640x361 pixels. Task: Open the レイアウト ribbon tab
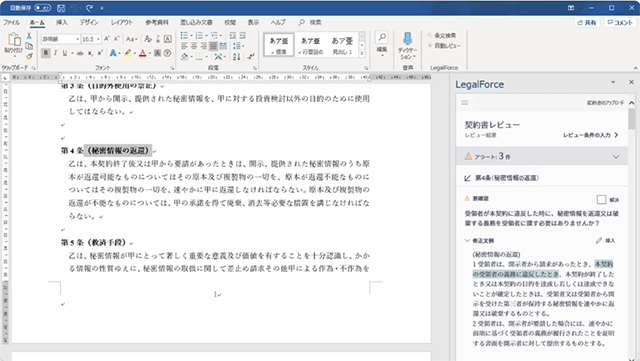point(122,22)
